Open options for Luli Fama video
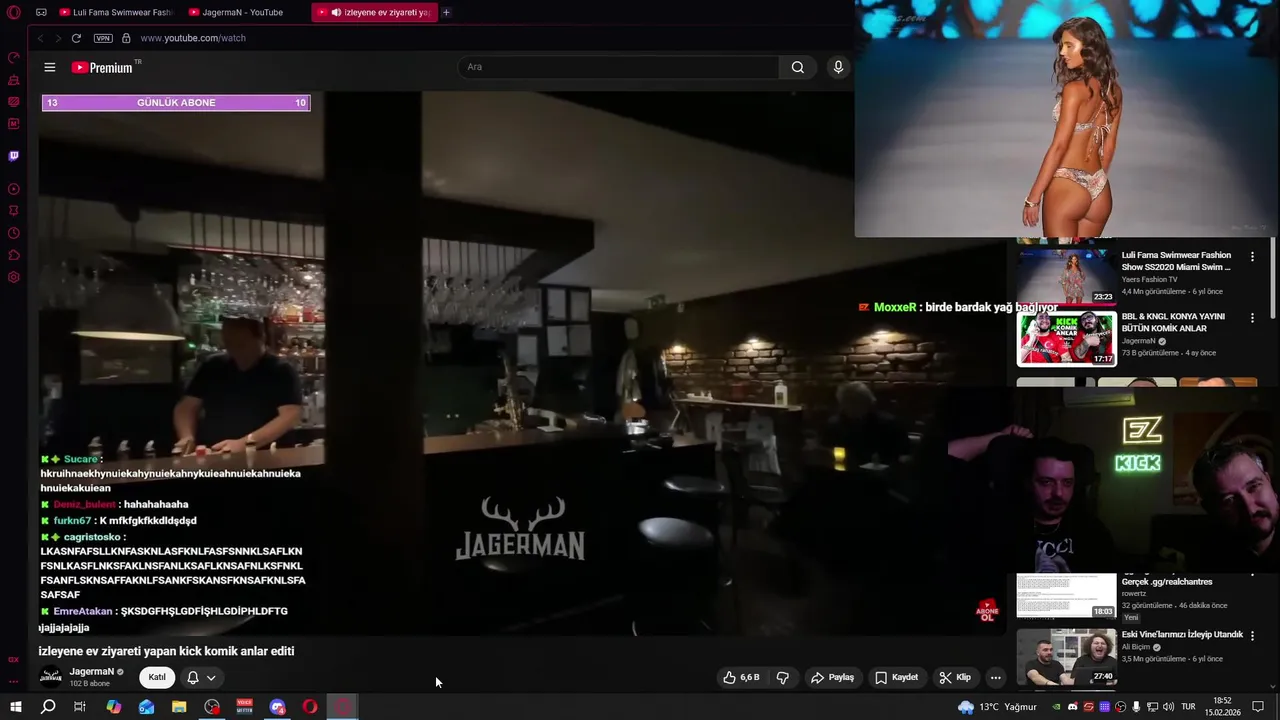 (1252, 257)
